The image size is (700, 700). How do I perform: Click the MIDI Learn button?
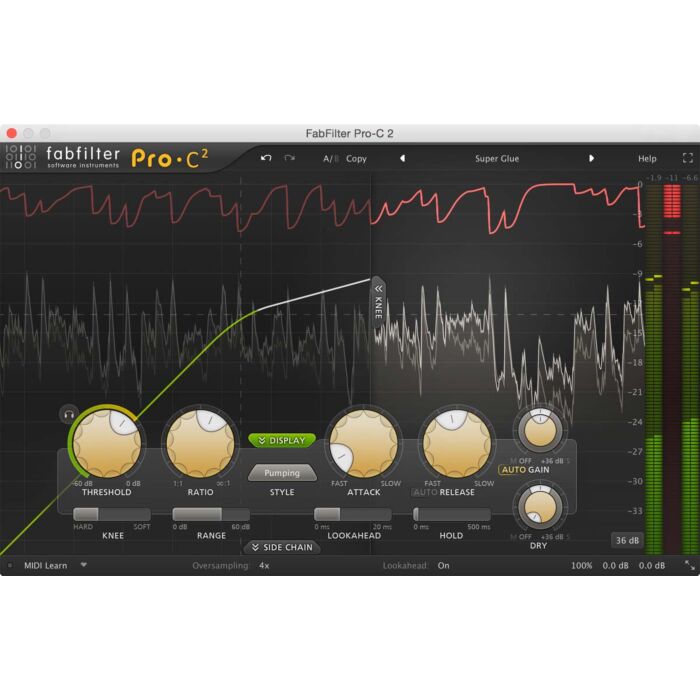(46, 566)
